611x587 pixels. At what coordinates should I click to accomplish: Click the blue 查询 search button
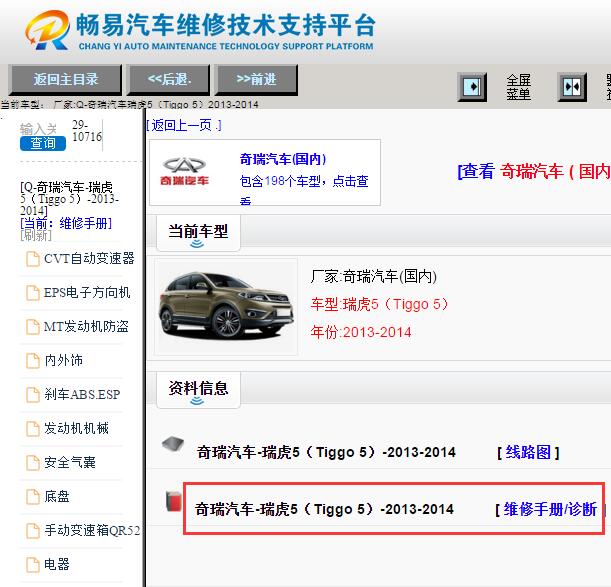coord(43,143)
